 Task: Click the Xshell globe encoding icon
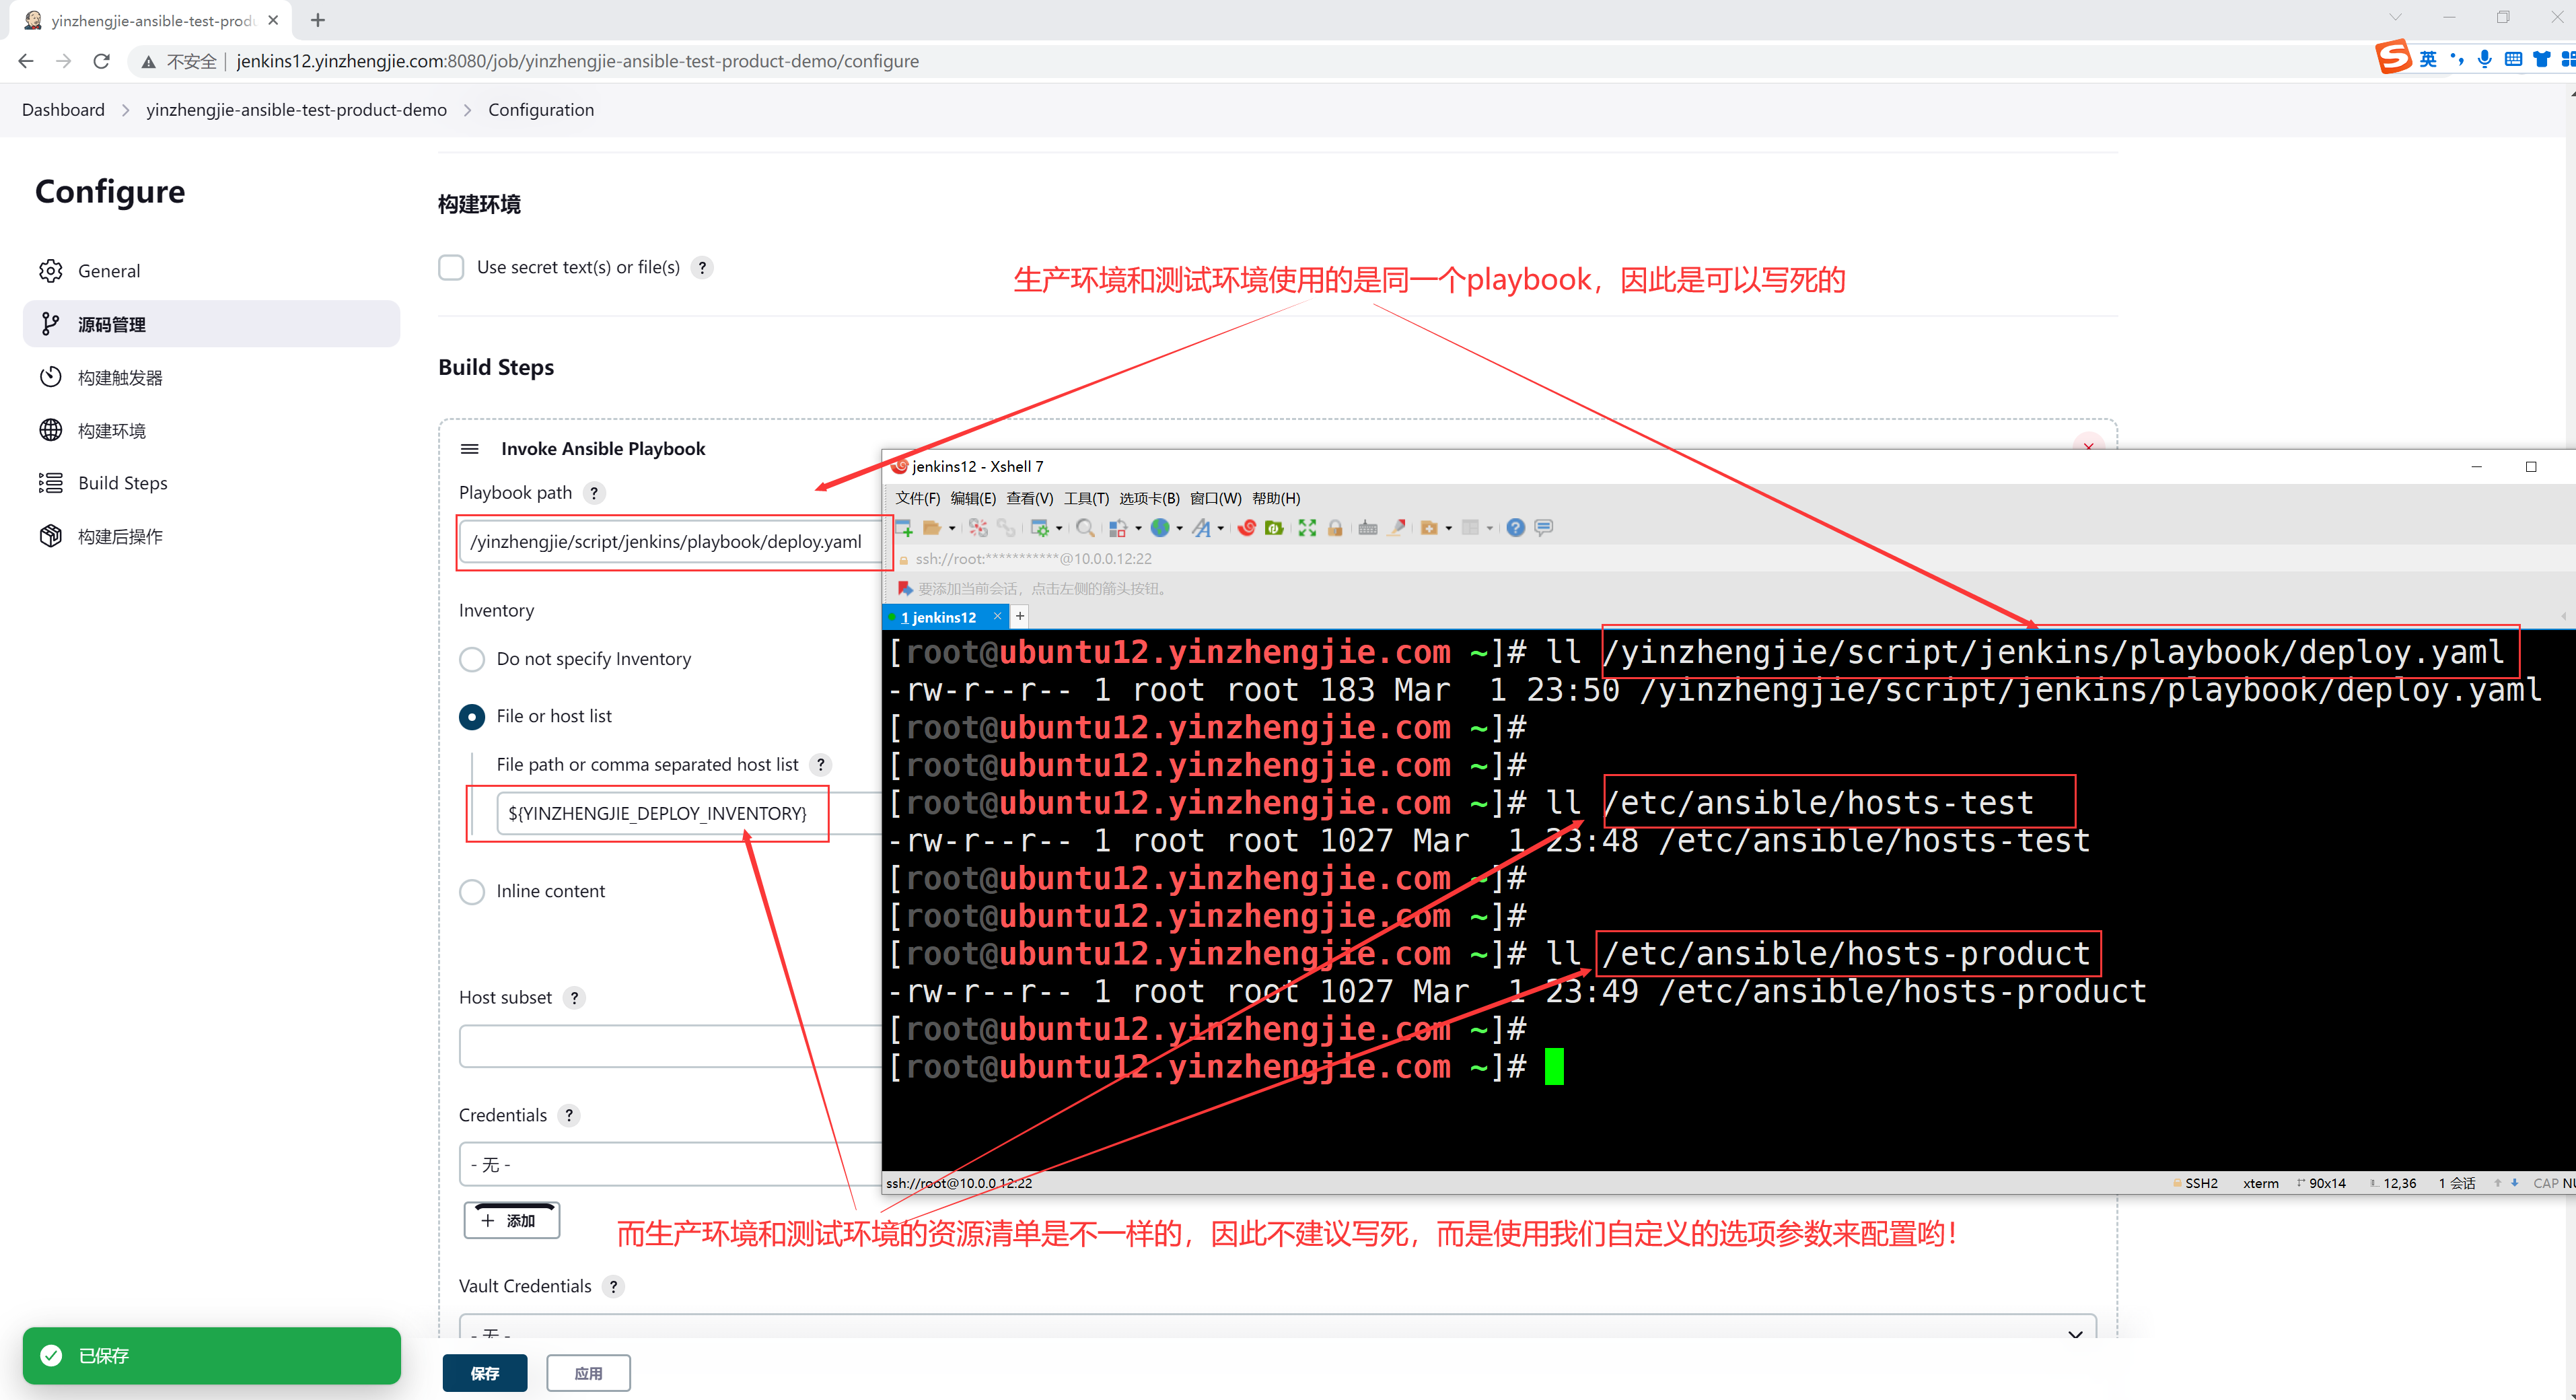pyautogui.click(x=1160, y=528)
